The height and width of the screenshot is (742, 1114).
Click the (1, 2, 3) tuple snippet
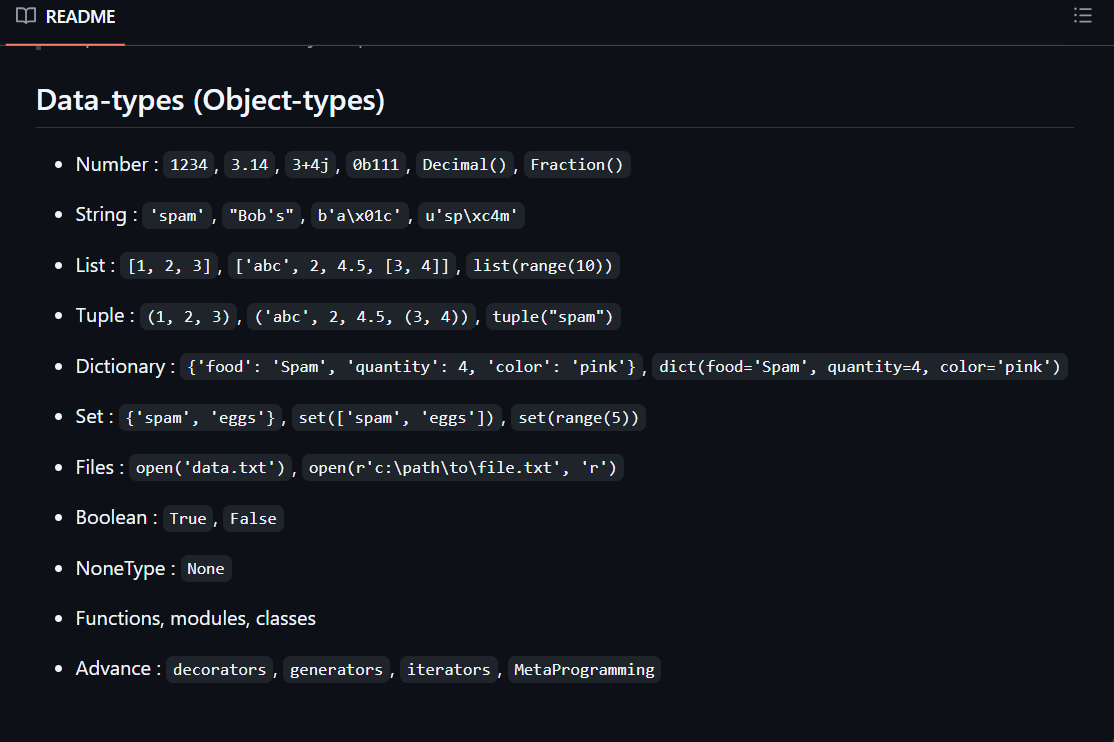pos(188,316)
